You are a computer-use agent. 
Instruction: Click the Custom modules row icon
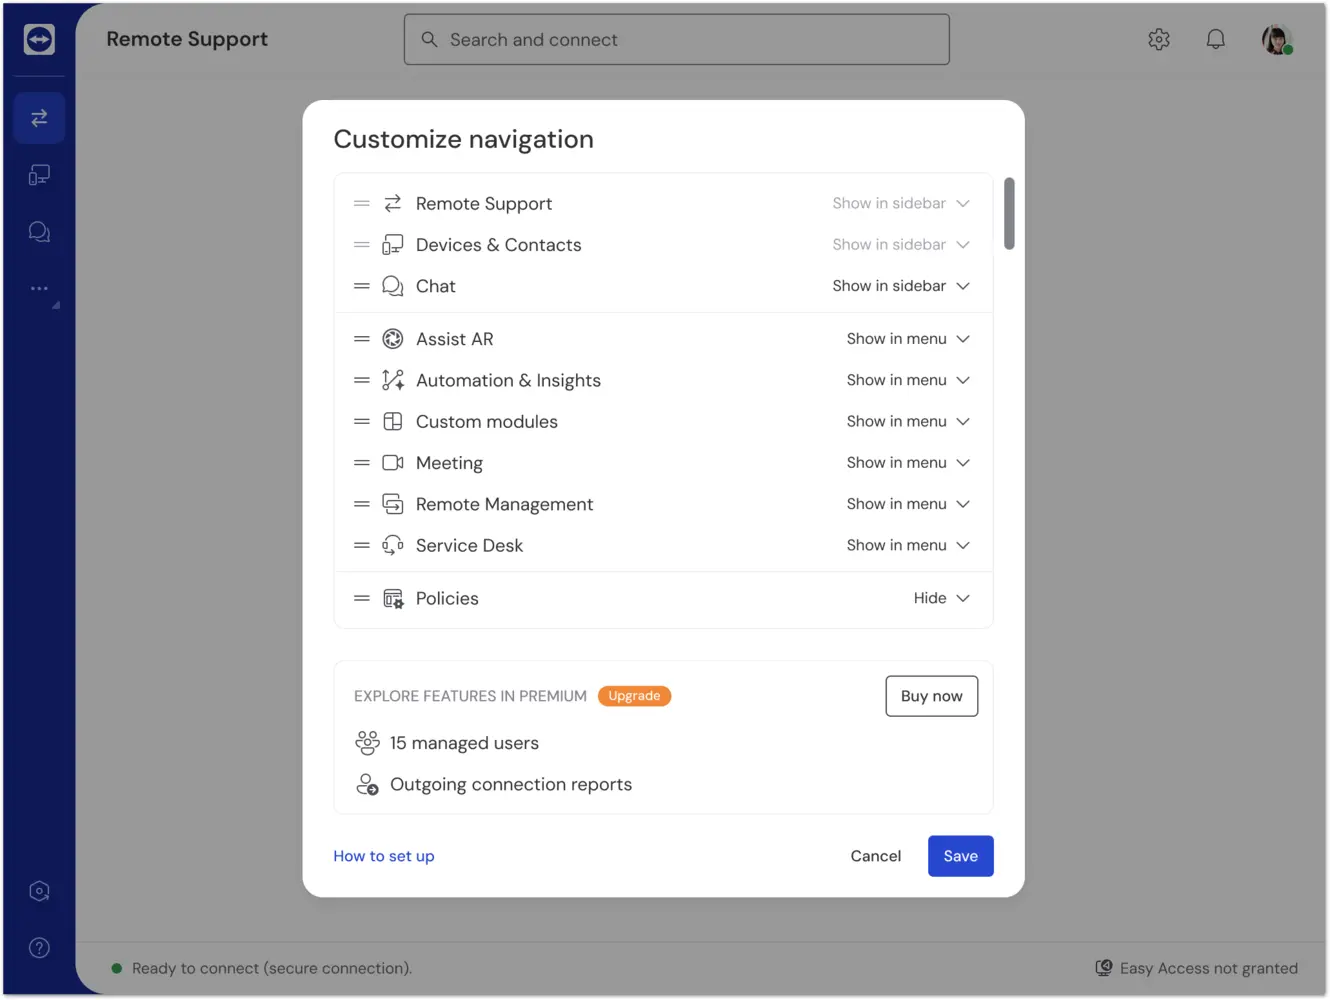point(393,422)
